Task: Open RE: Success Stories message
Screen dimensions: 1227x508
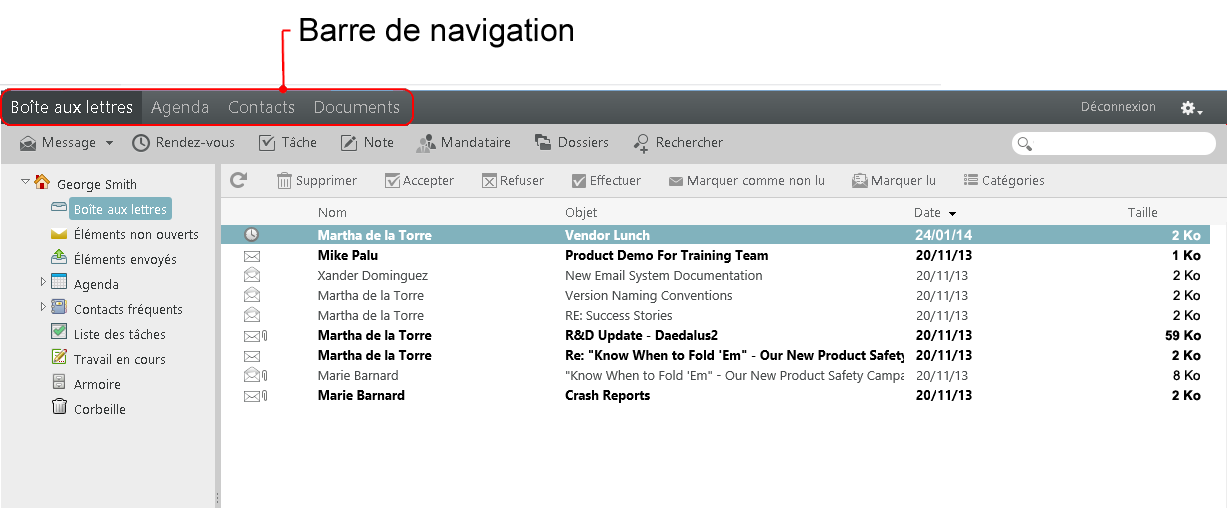Action: [x=619, y=315]
